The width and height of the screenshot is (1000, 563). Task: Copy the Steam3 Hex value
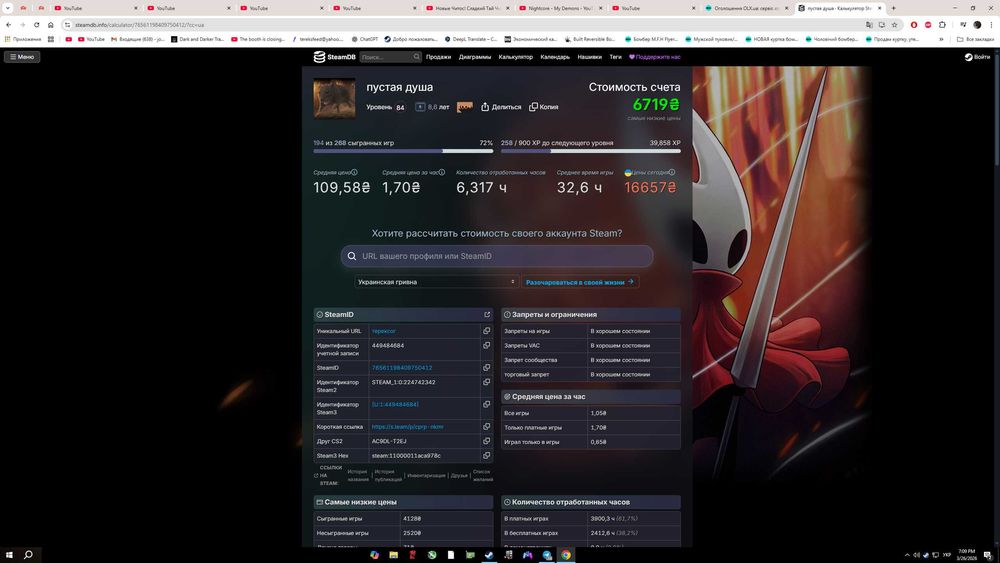487,456
